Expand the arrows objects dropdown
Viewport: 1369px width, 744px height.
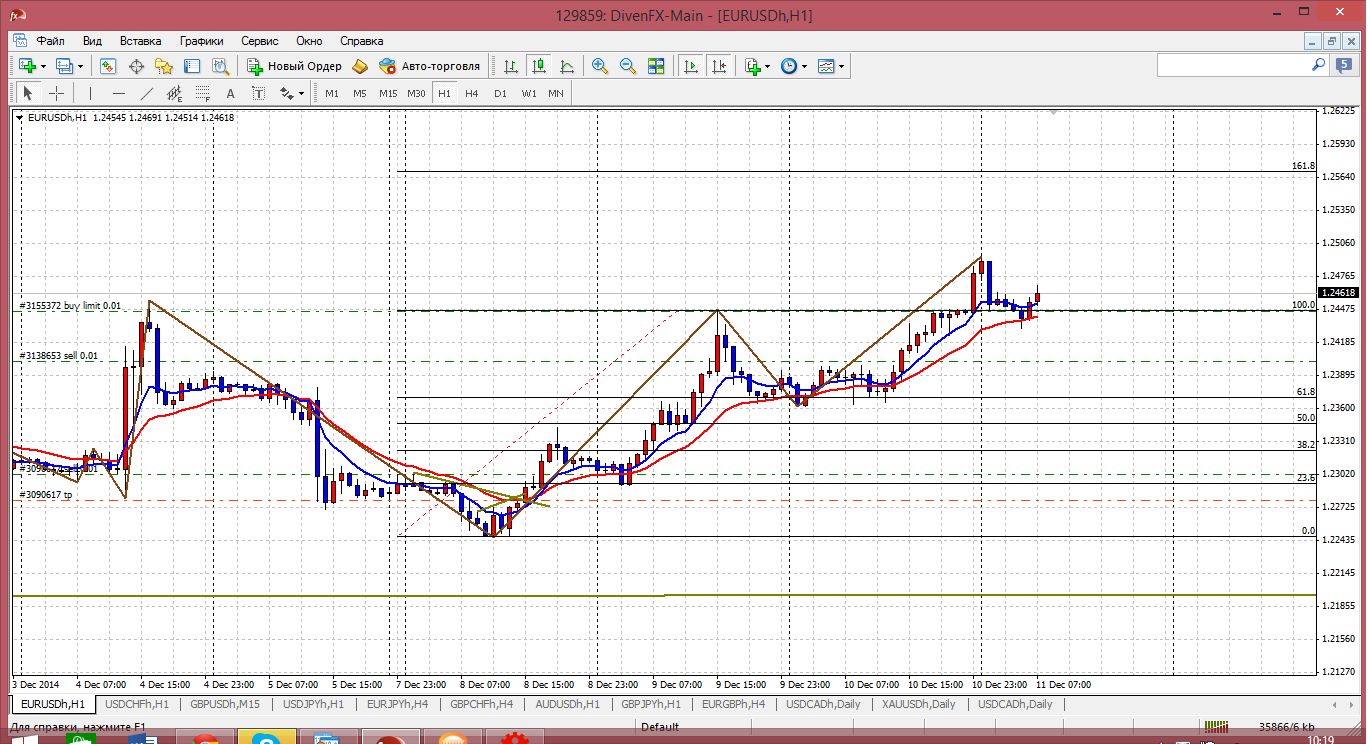[301, 93]
